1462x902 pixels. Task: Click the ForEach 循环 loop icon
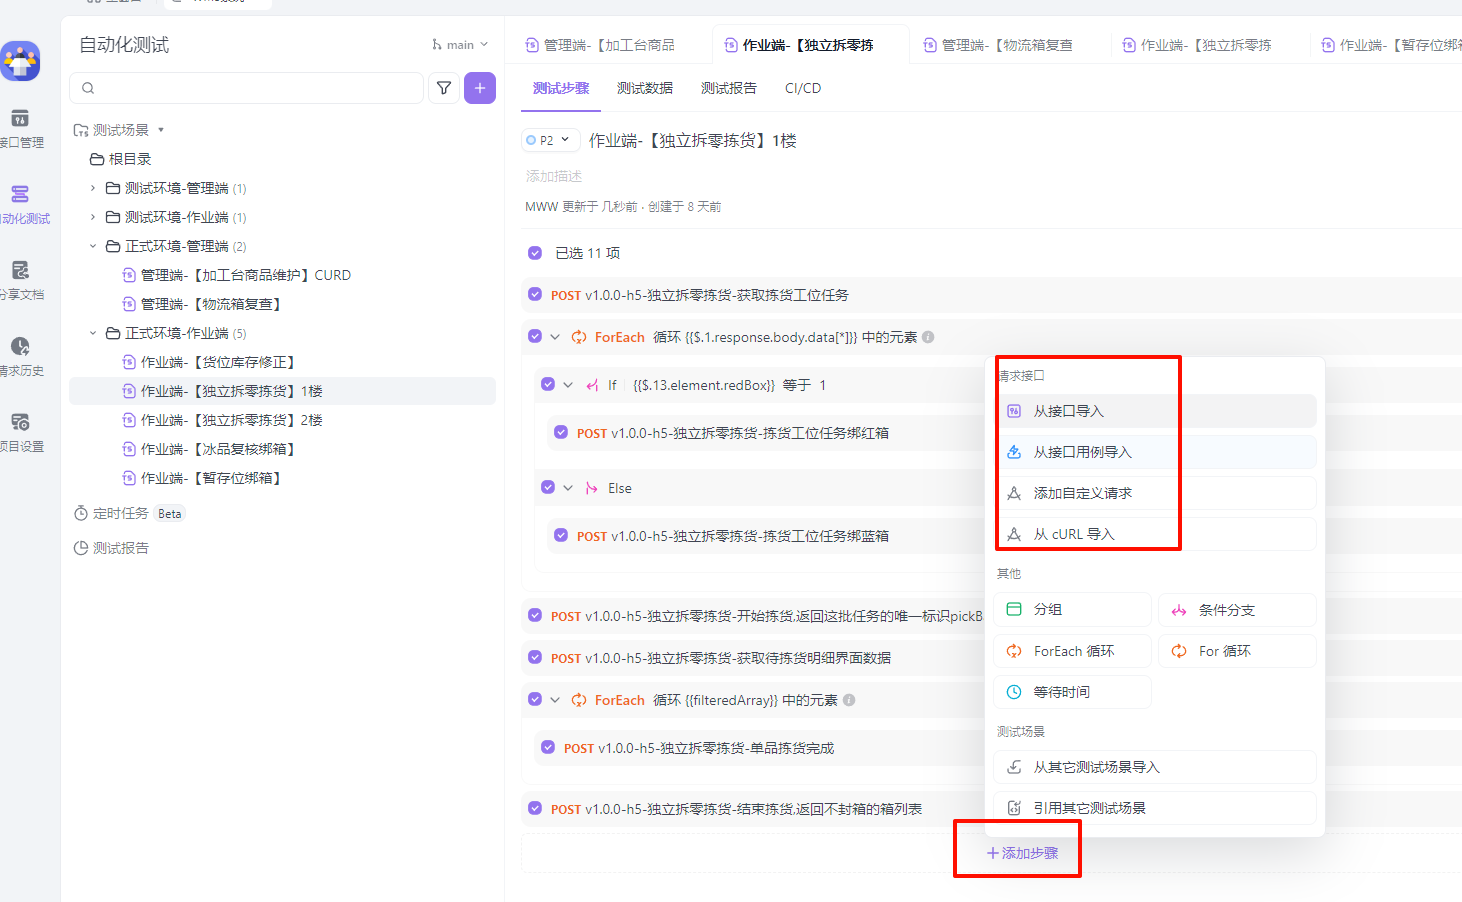point(1014,651)
